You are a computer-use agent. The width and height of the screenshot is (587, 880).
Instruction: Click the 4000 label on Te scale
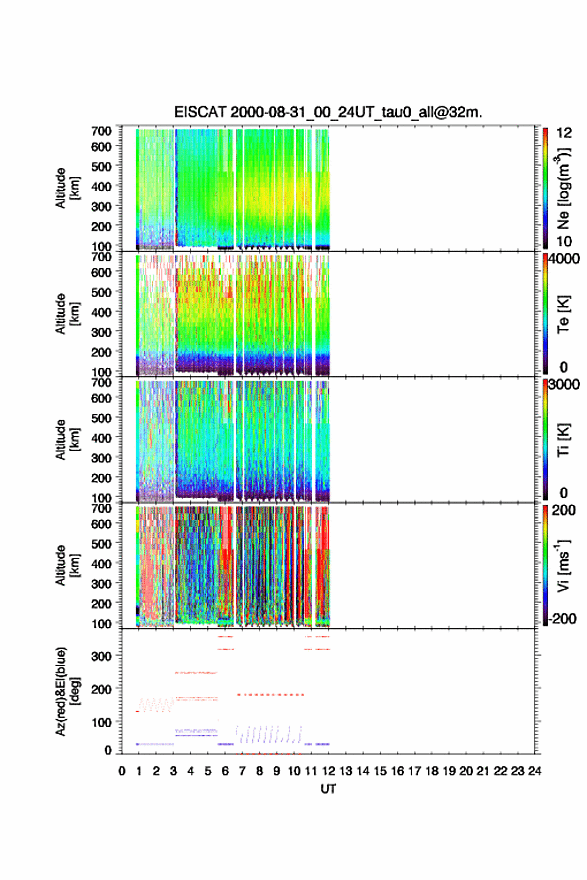click(x=564, y=259)
